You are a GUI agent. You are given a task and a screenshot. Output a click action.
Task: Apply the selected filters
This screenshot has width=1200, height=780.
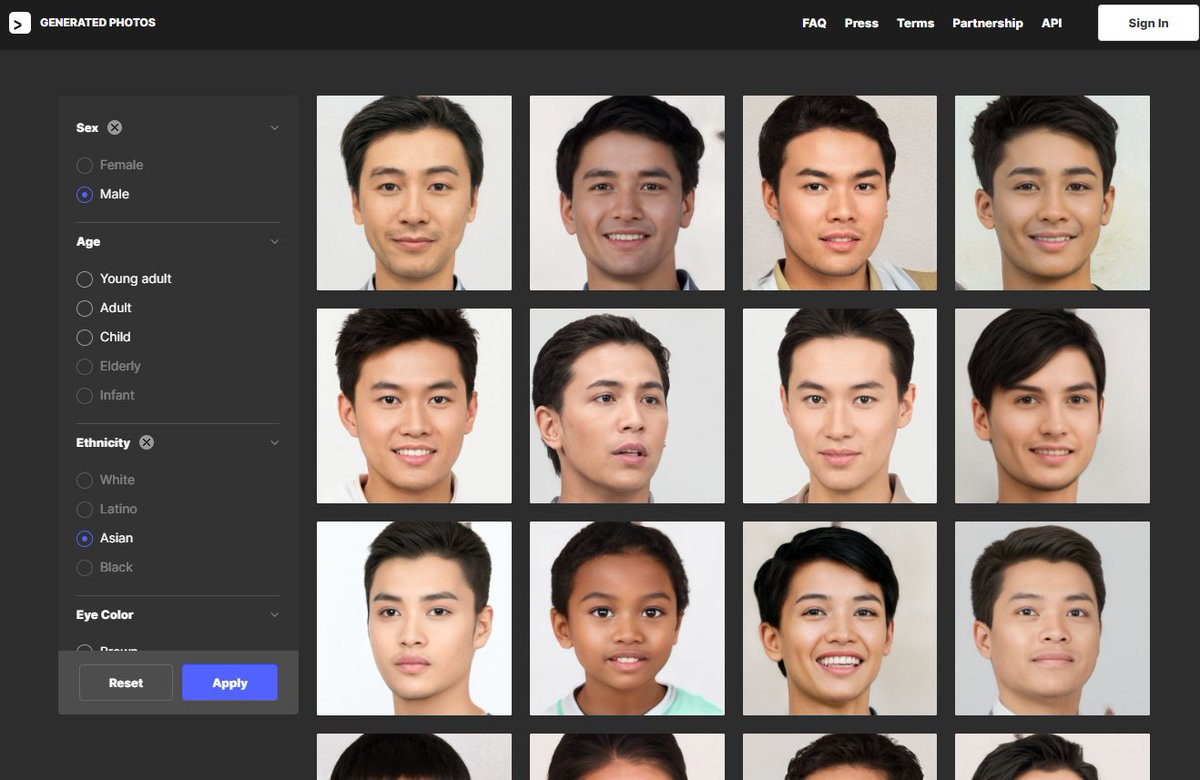click(230, 683)
